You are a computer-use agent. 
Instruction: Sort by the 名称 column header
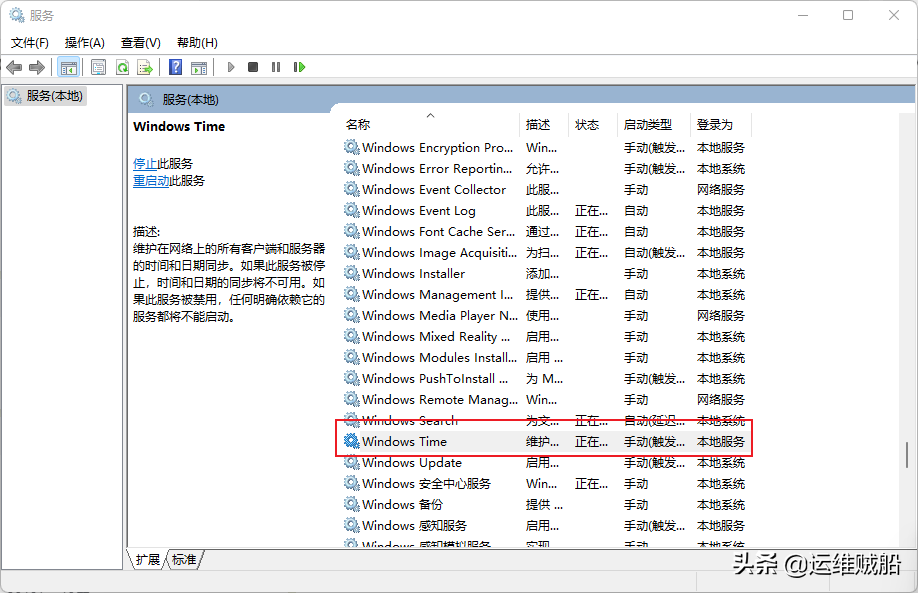point(431,124)
